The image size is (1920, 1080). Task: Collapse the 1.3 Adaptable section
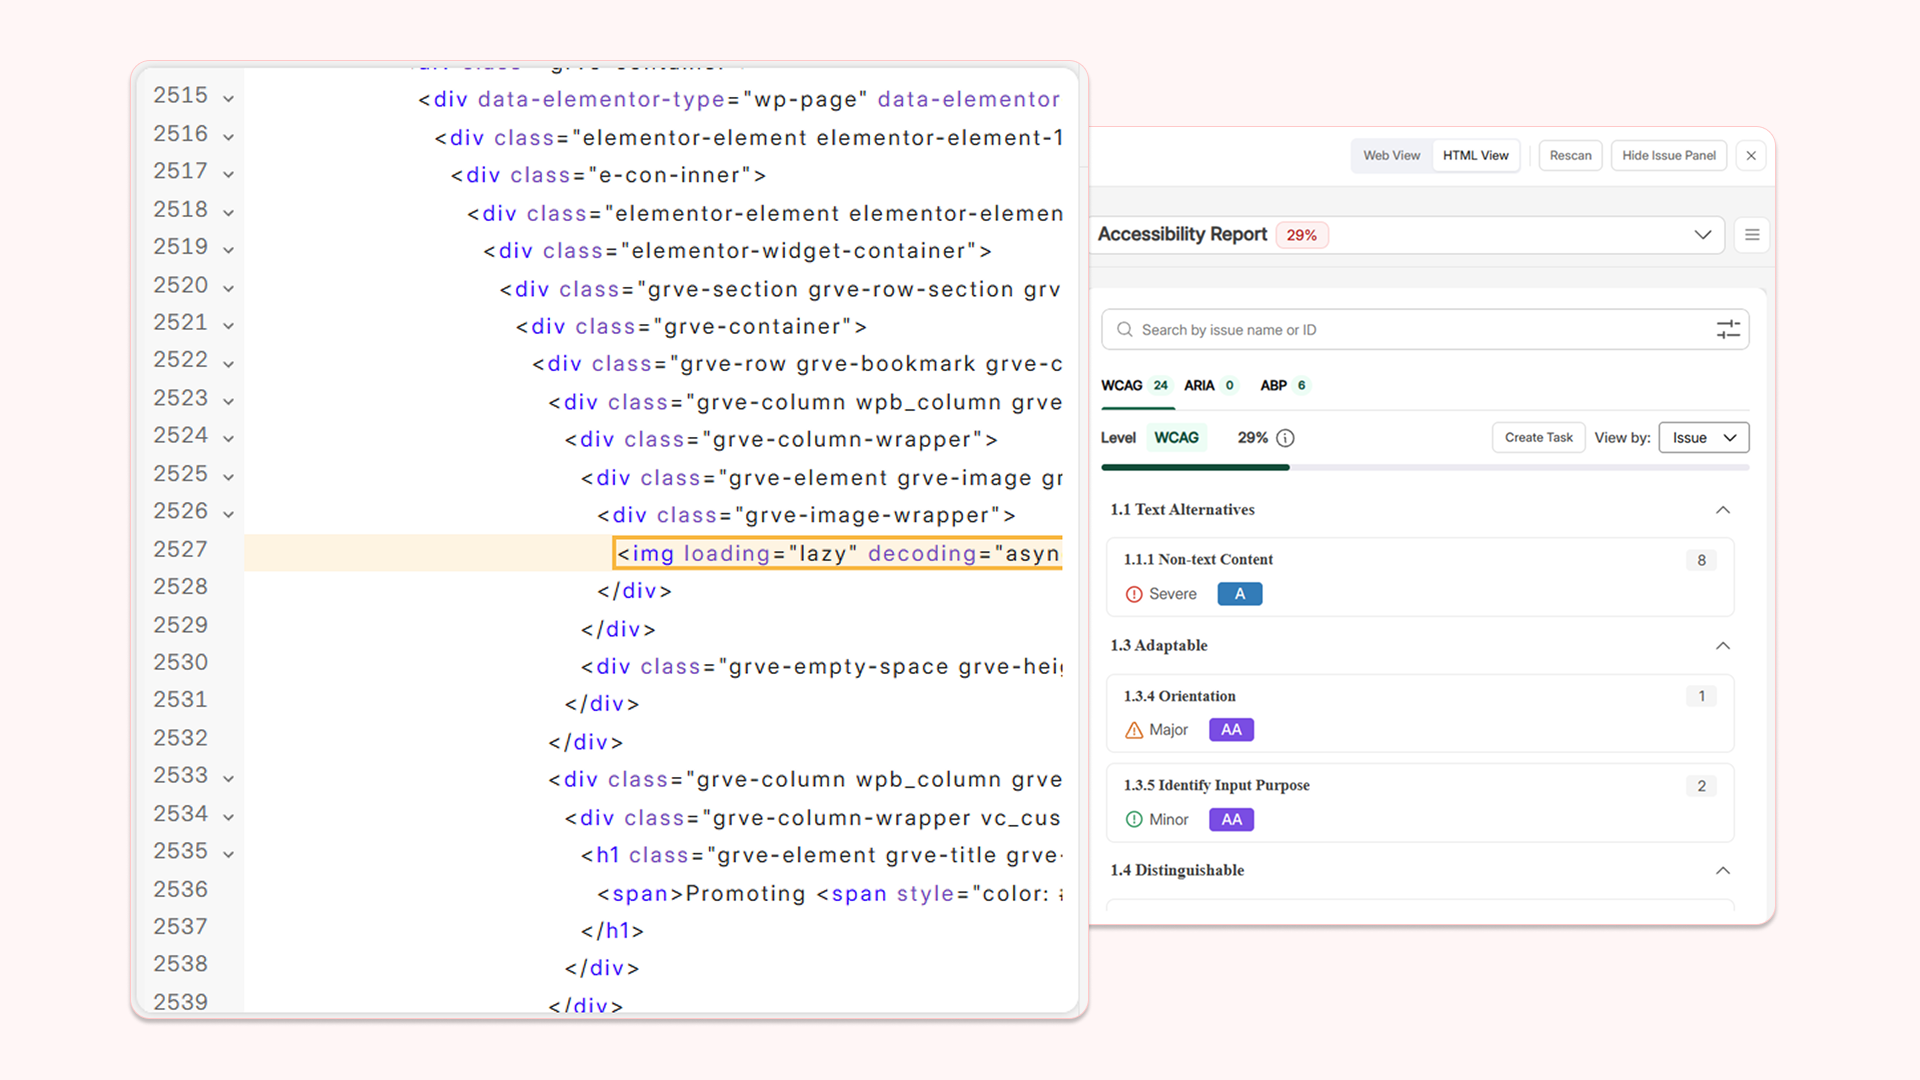click(x=1723, y=646)
